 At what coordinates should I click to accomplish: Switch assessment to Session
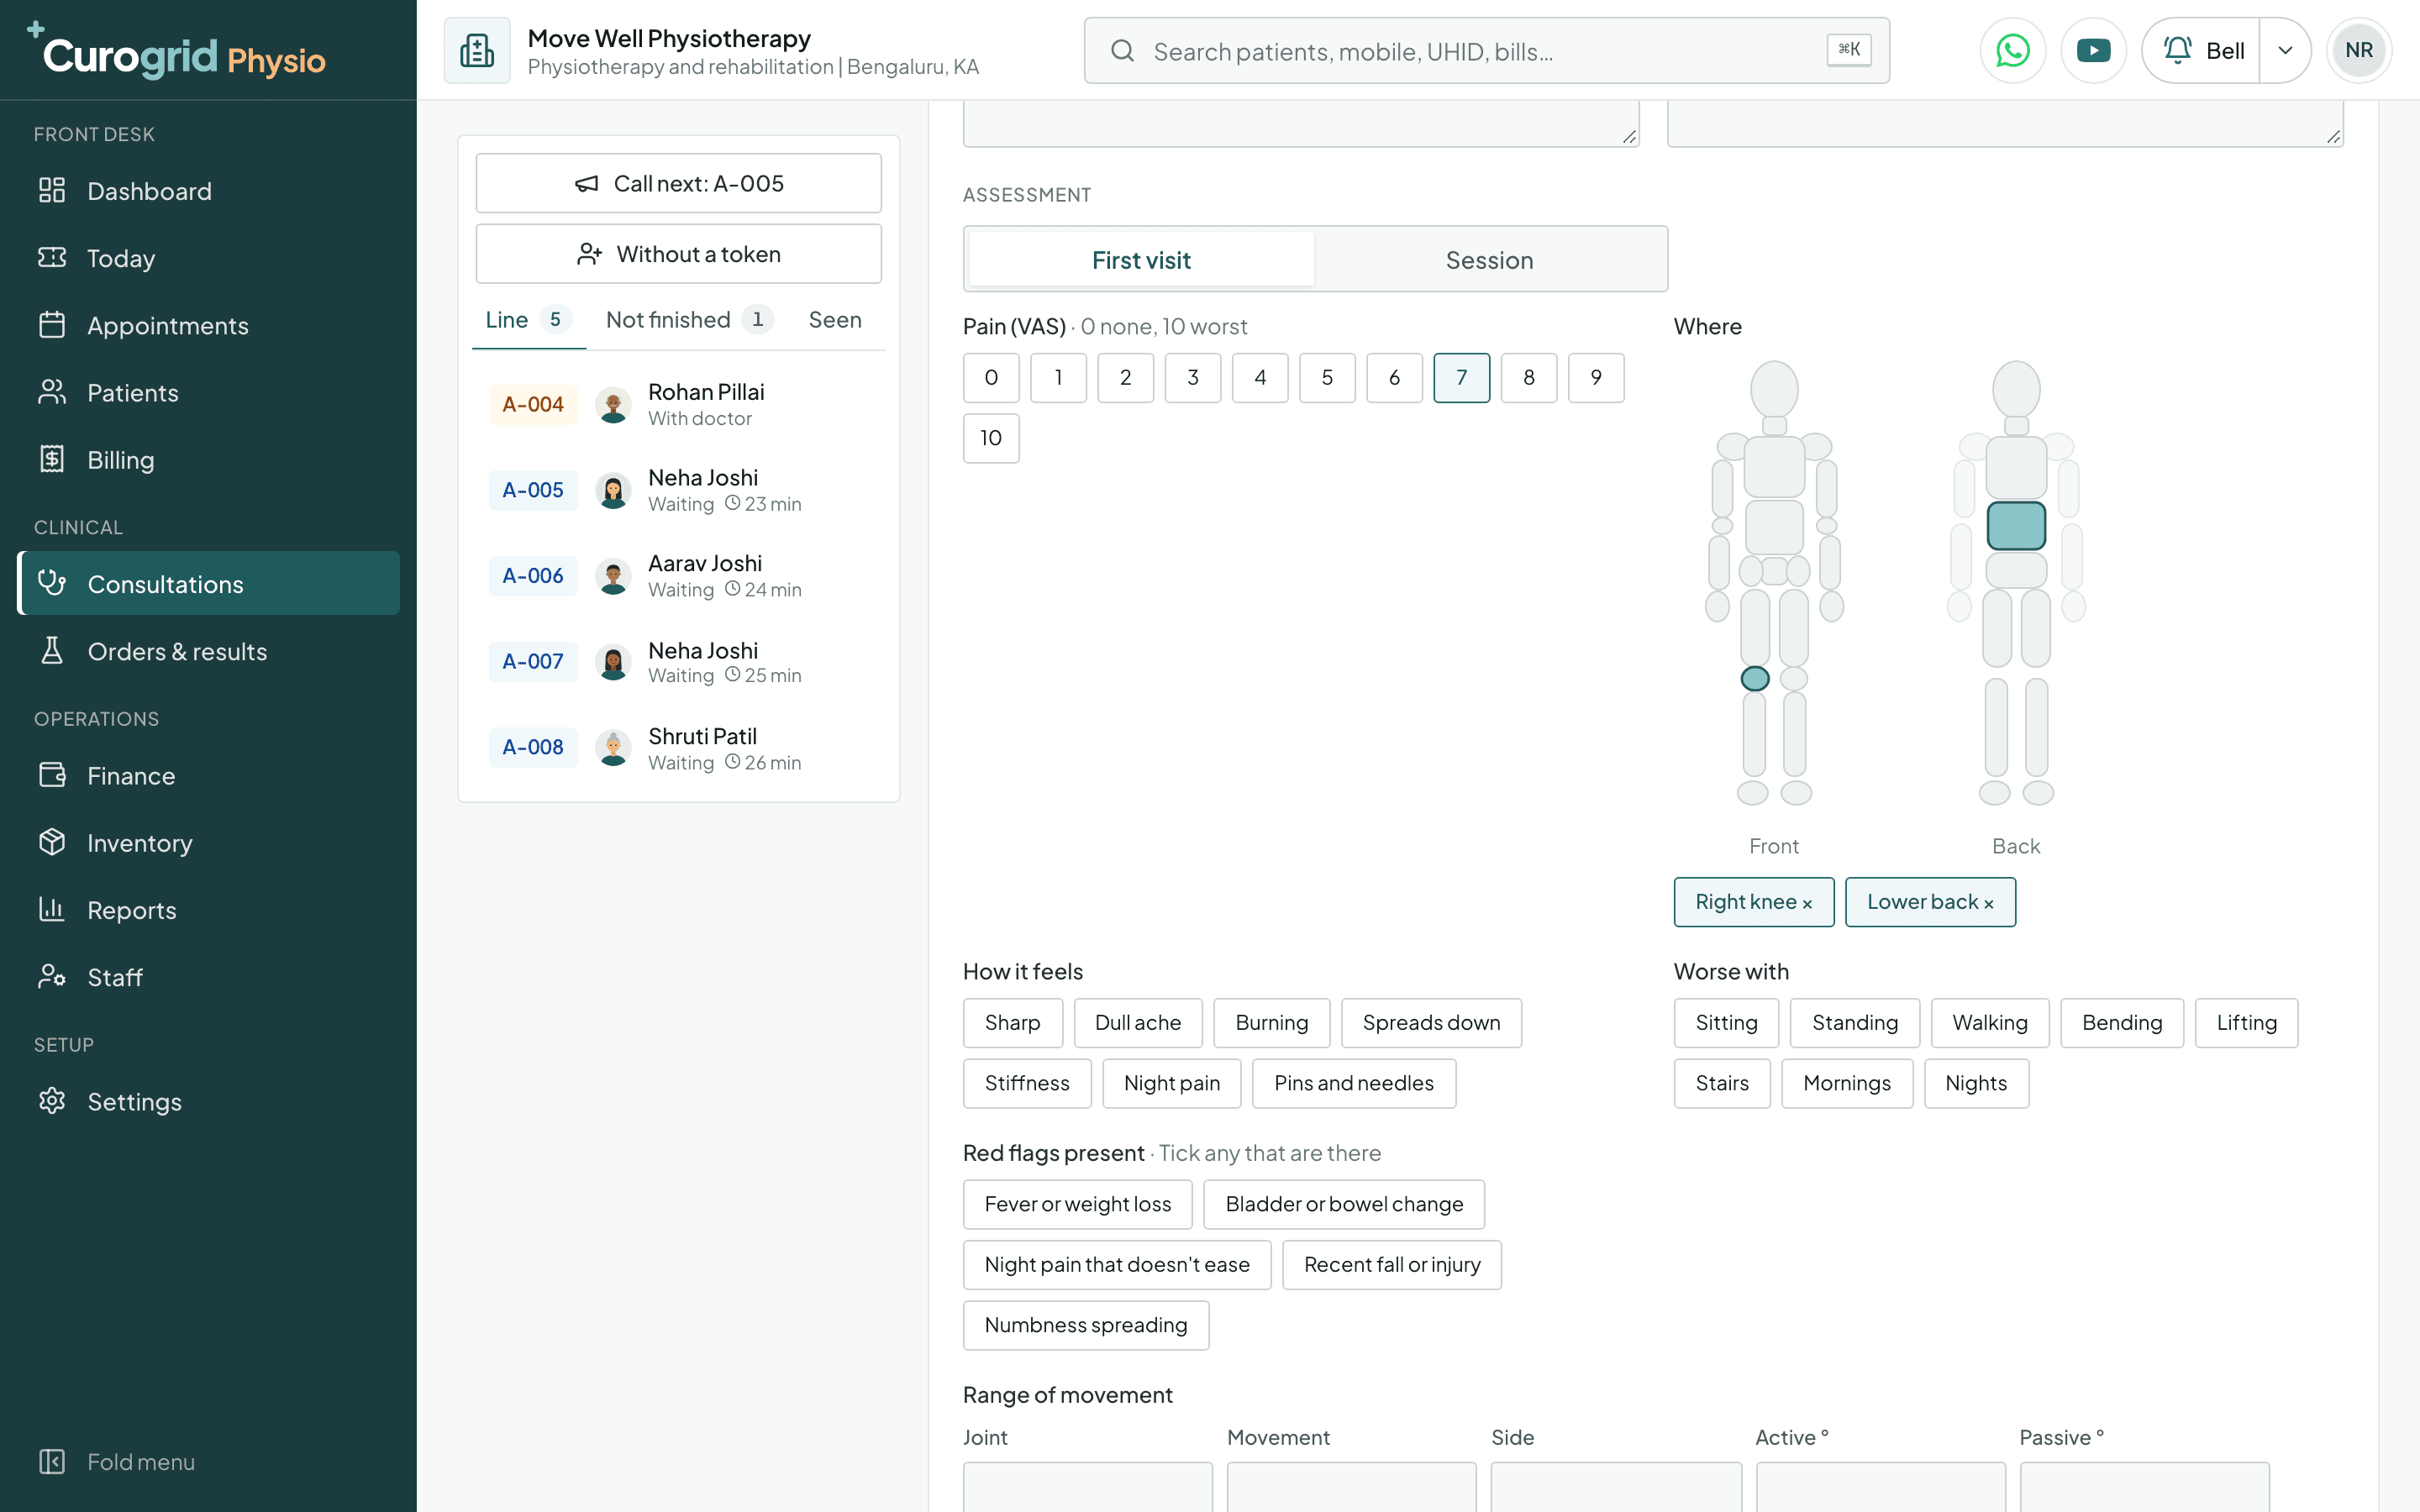tap(1489, 260)
